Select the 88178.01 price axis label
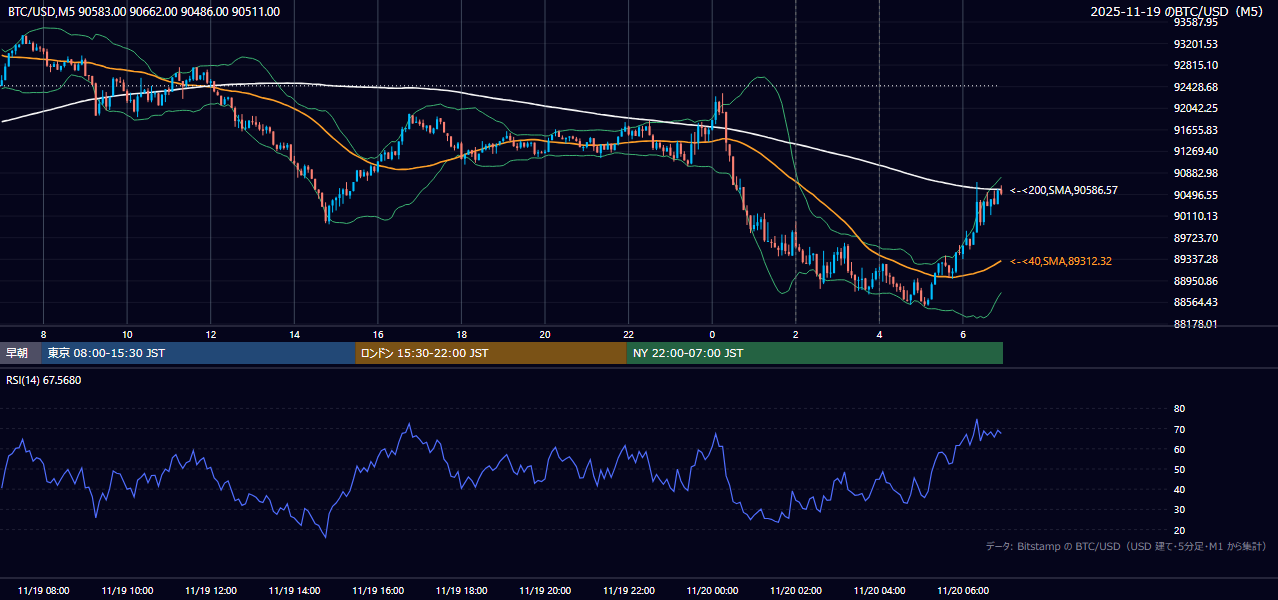 1196,324
